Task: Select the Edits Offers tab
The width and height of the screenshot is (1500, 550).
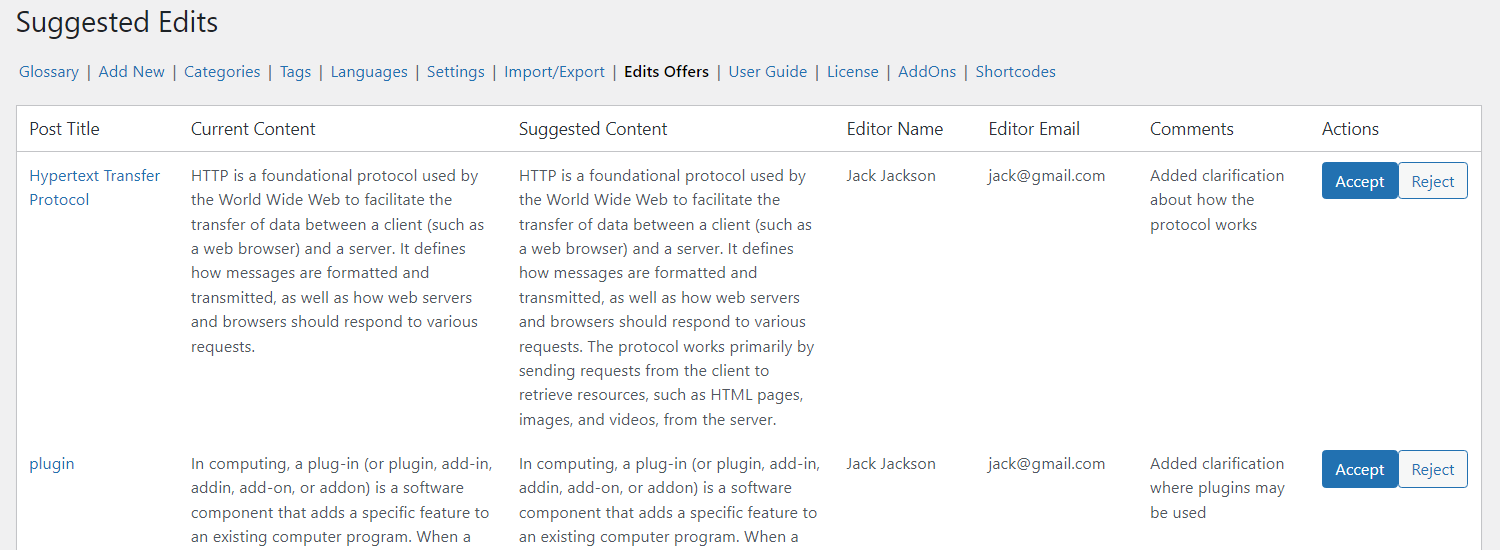Action: (666, 72)
